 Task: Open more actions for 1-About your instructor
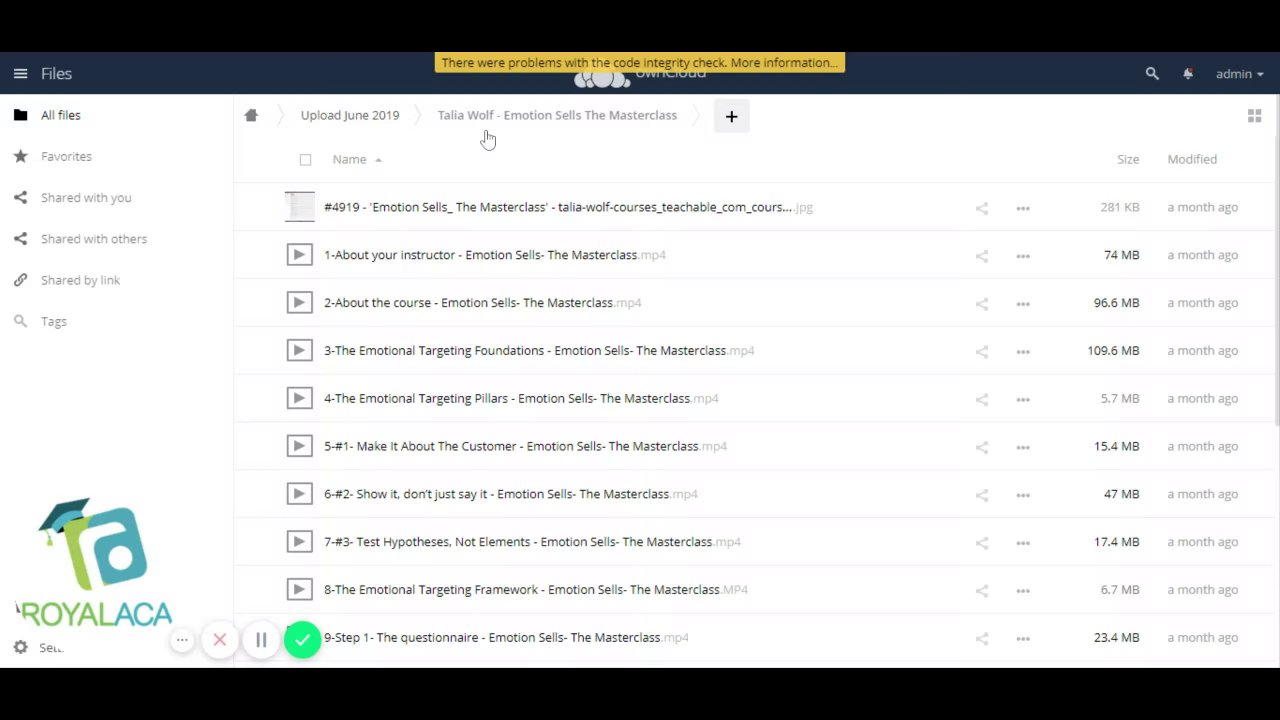(x=1023, y=256)
